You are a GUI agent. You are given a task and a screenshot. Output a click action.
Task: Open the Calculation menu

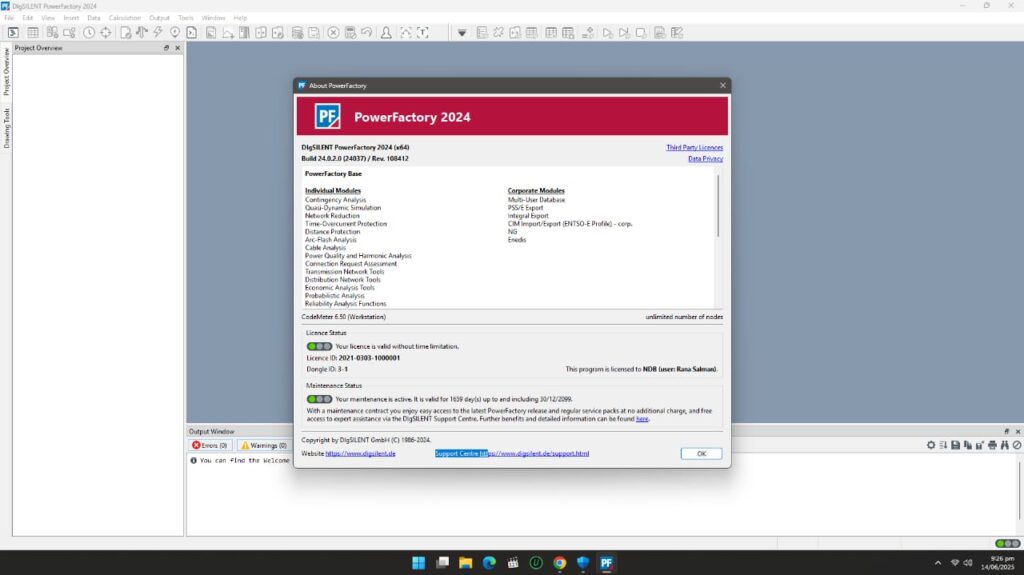click(125, 18)
